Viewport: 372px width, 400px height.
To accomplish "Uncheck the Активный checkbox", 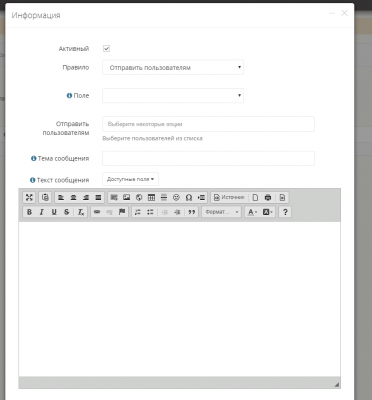I will (106, 49).
